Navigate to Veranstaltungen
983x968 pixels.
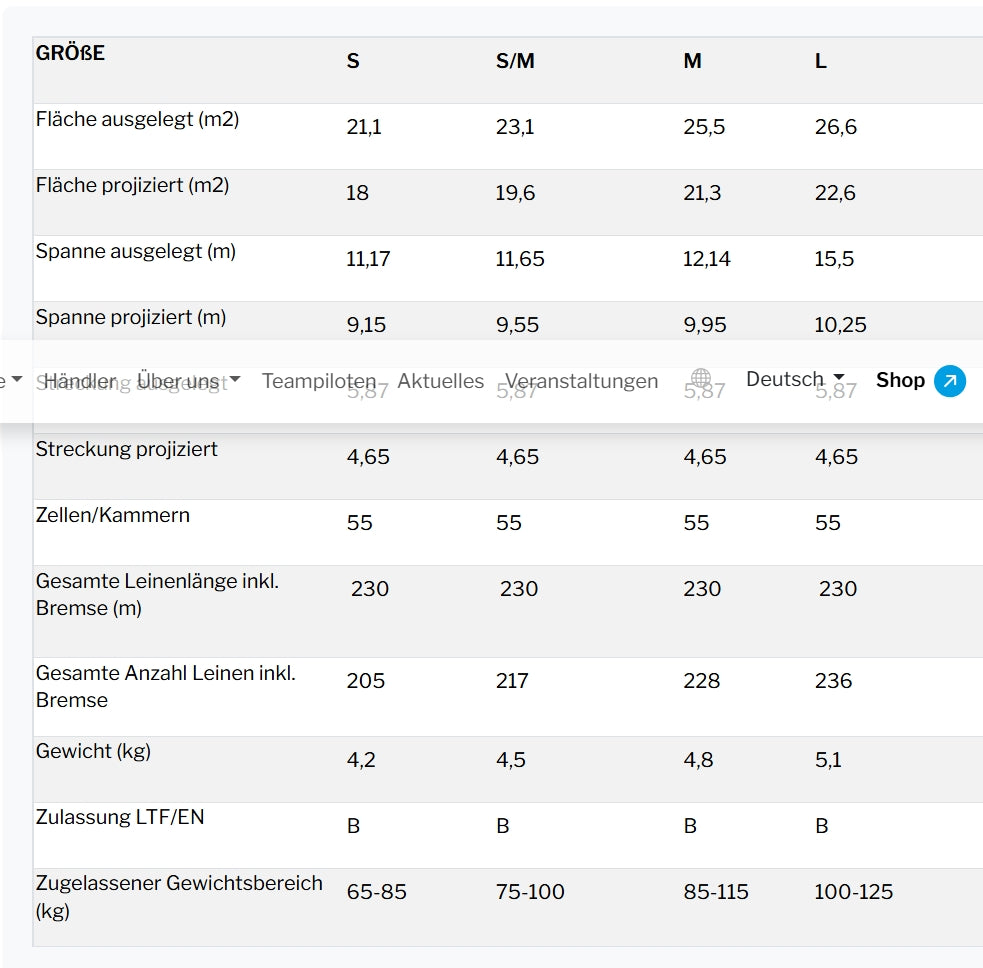coord(581,381)
